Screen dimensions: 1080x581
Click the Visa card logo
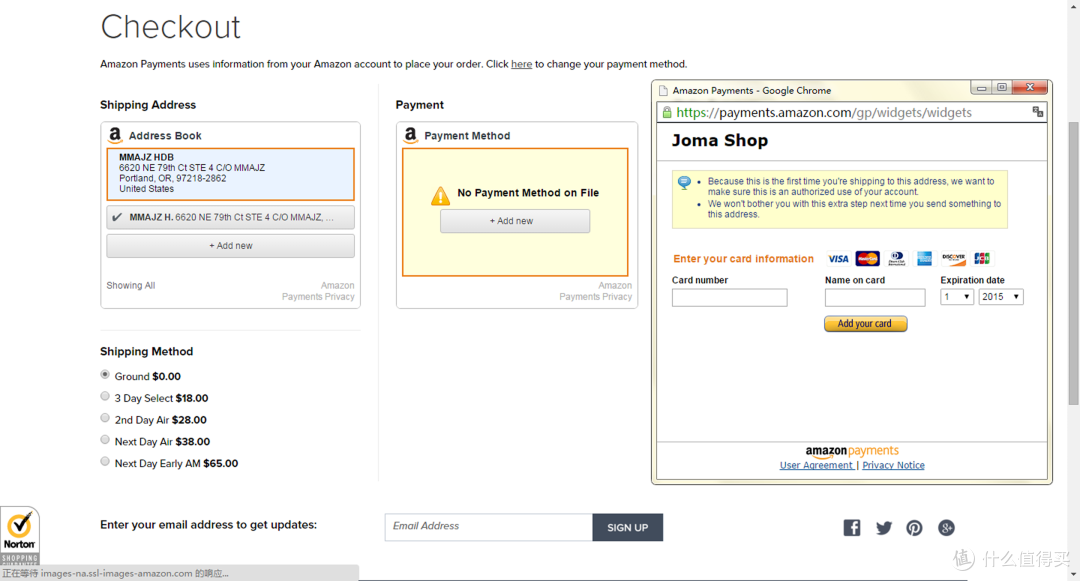coord(838,259)
